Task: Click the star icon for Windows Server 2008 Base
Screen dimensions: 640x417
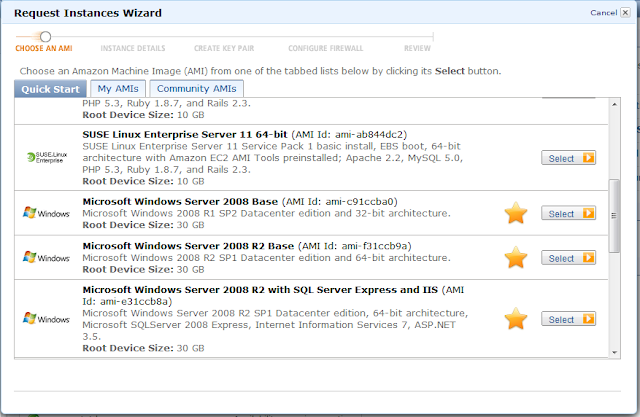Action: [x=516, y=213]
